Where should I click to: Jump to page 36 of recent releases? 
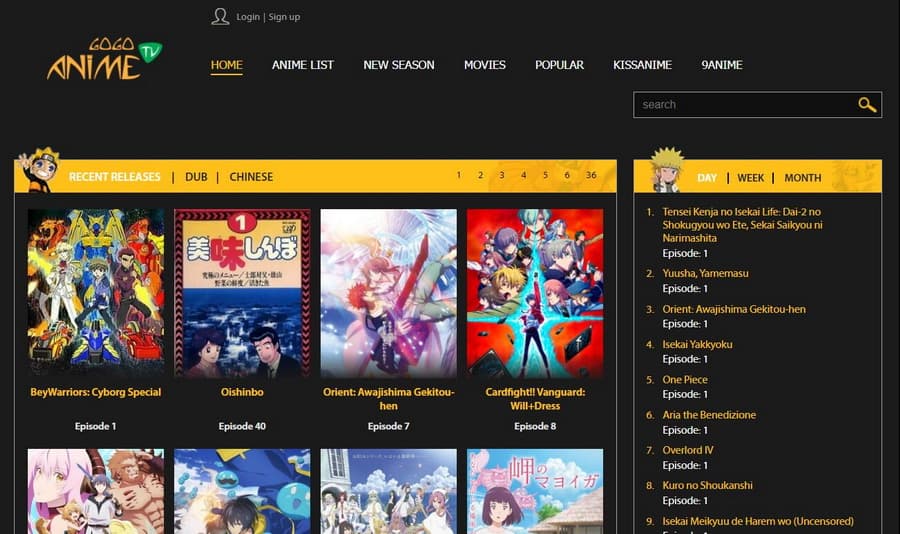[x=591, y=176]
